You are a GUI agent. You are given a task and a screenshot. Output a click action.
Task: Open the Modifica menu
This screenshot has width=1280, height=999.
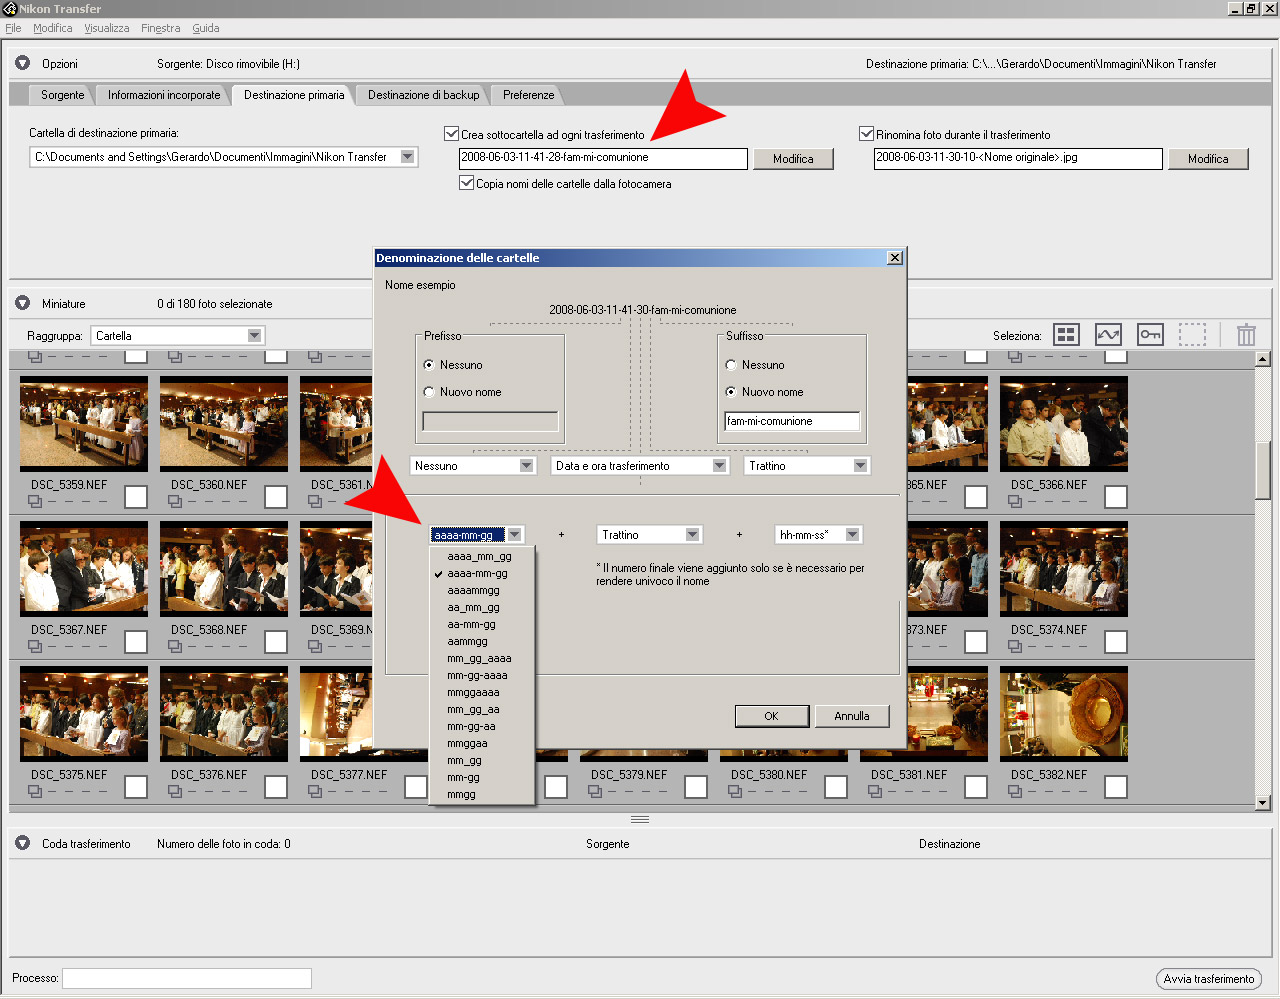pos(53,28)
